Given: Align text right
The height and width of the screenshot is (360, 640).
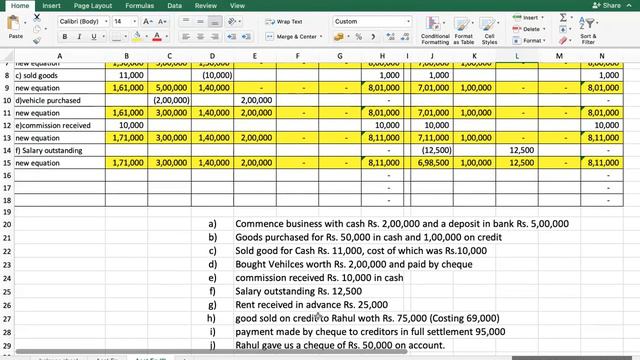Looking at the screenshot, I should pos(215,37).
